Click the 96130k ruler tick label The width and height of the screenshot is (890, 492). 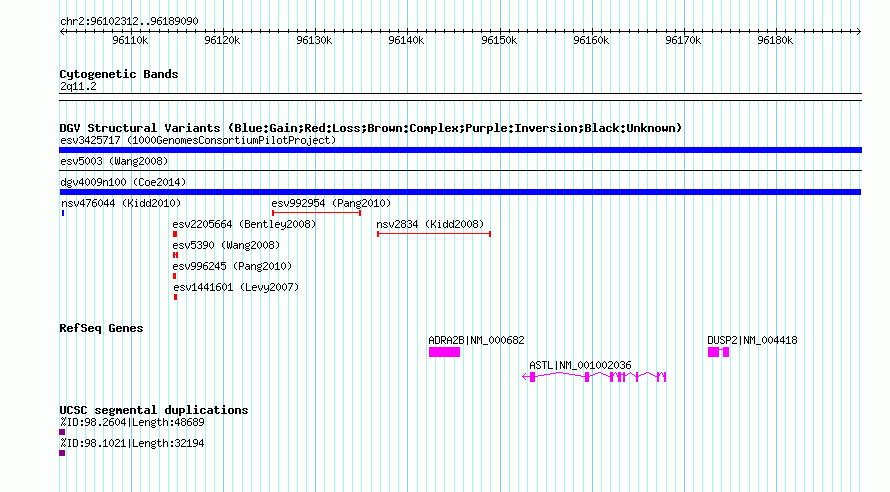[x=314, y=41]
